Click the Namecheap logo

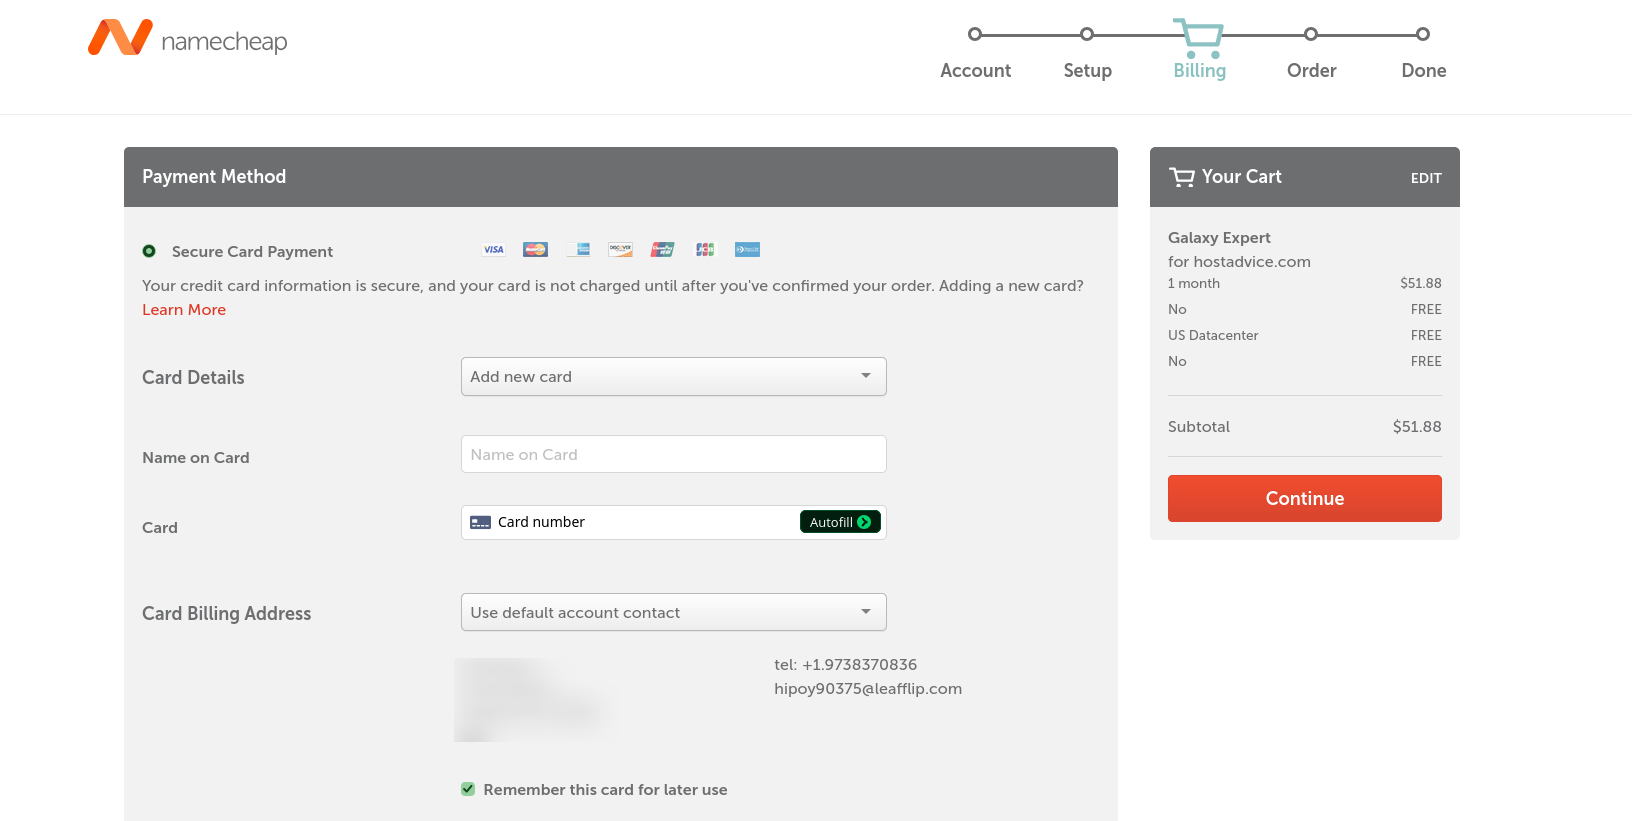tap(187, 38)
